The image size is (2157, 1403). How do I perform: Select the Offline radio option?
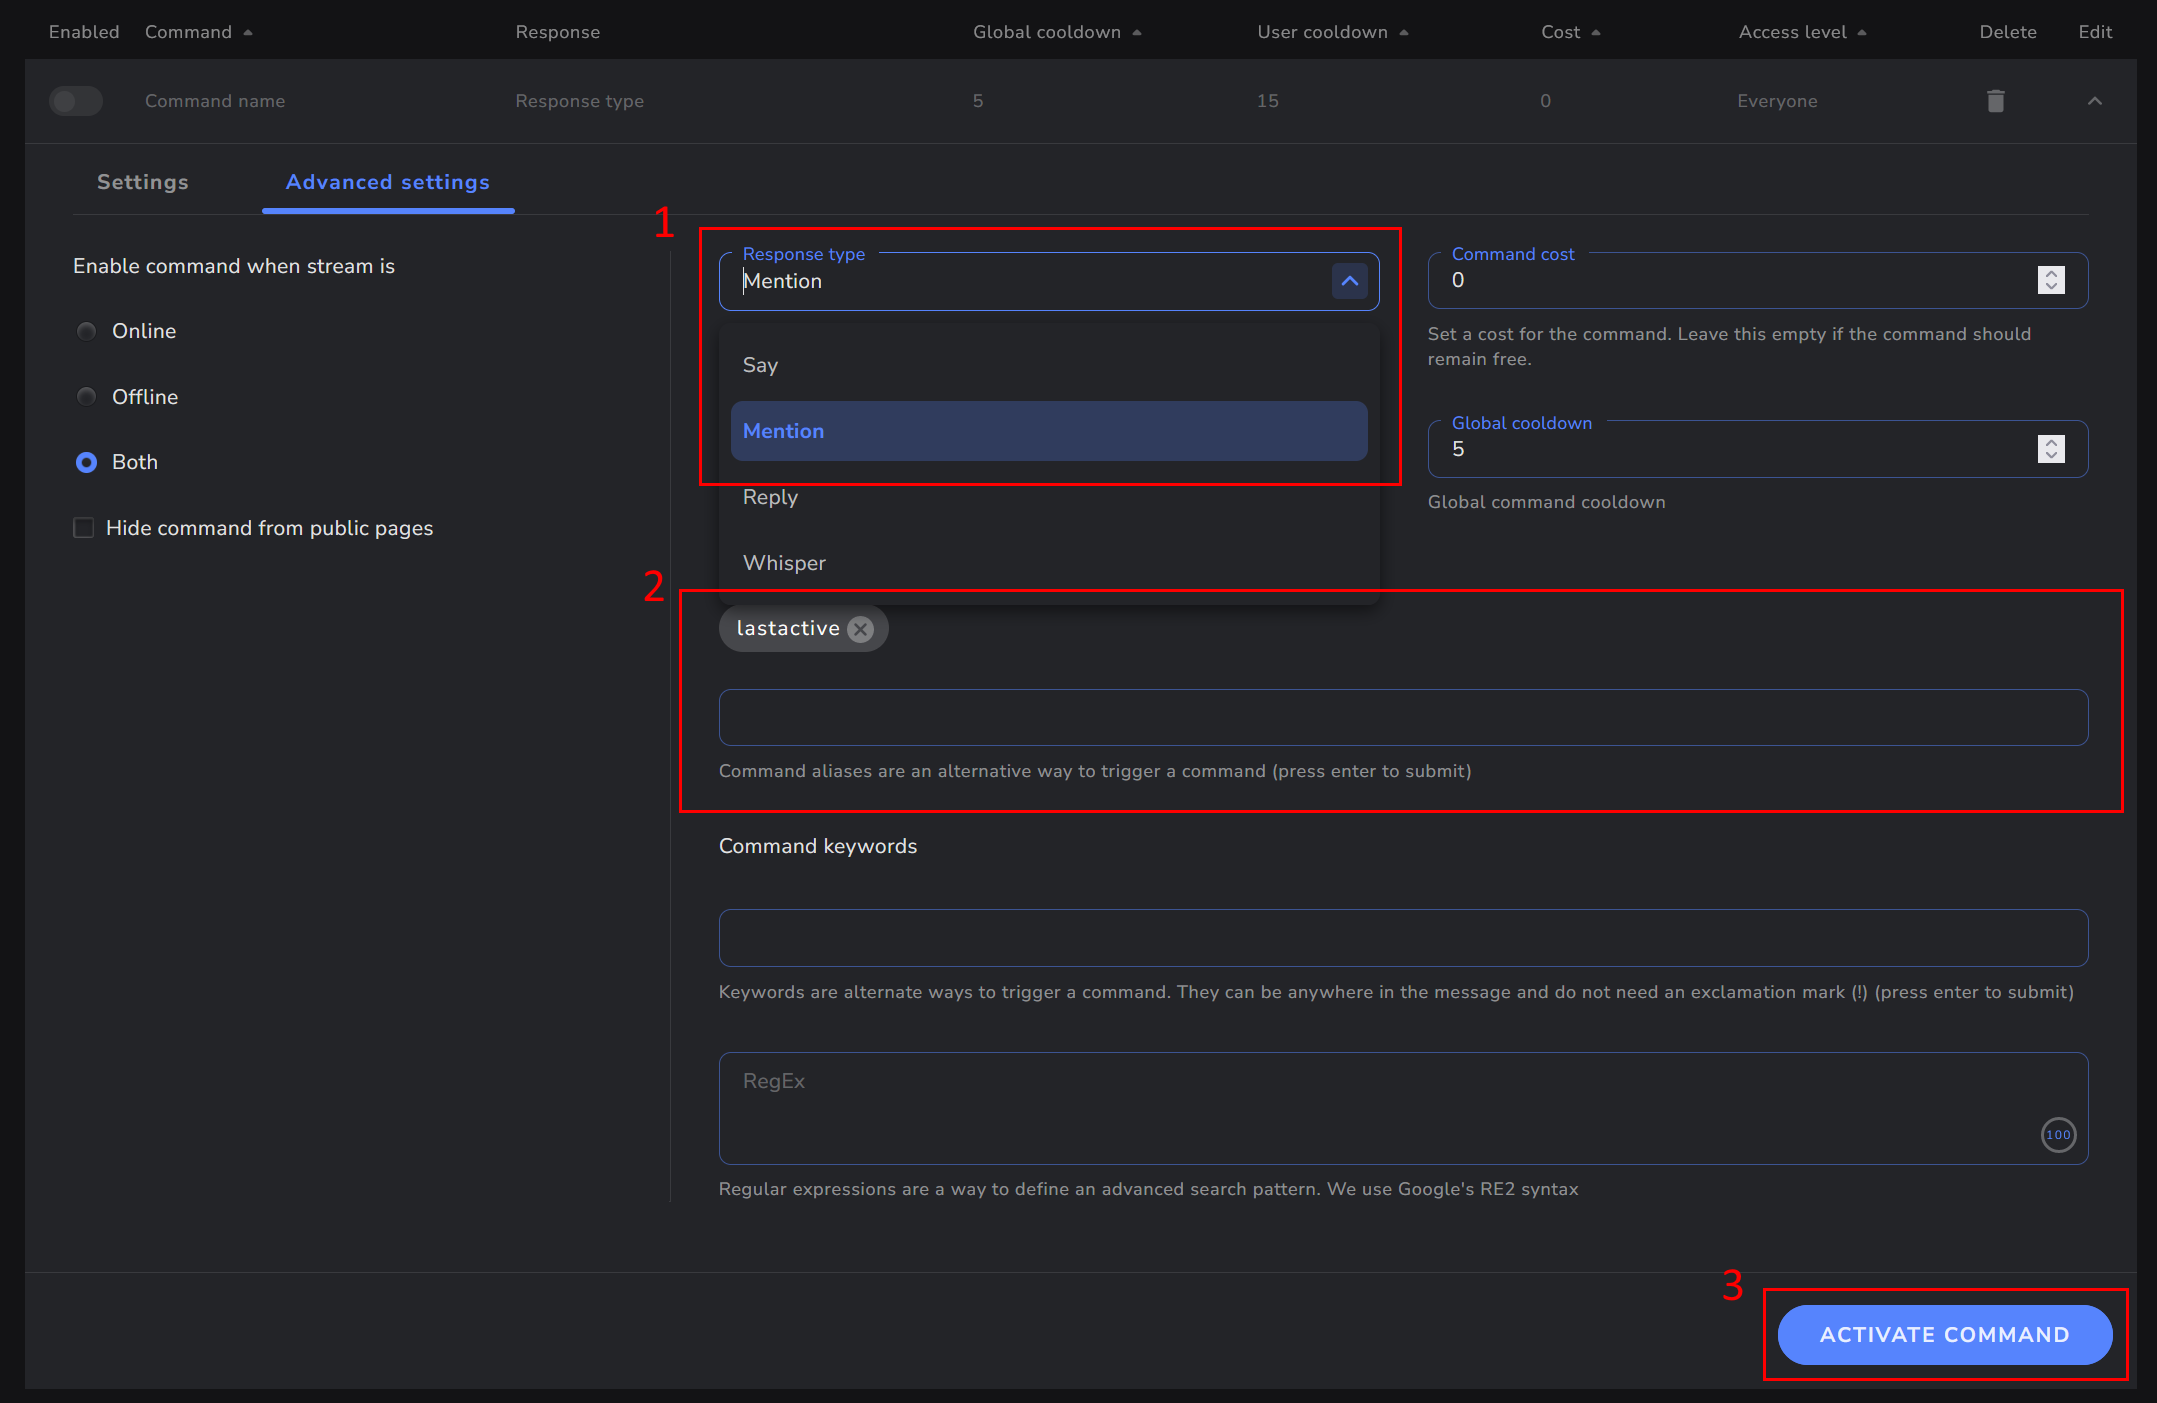pyautogui.click(x=87, y=397)
